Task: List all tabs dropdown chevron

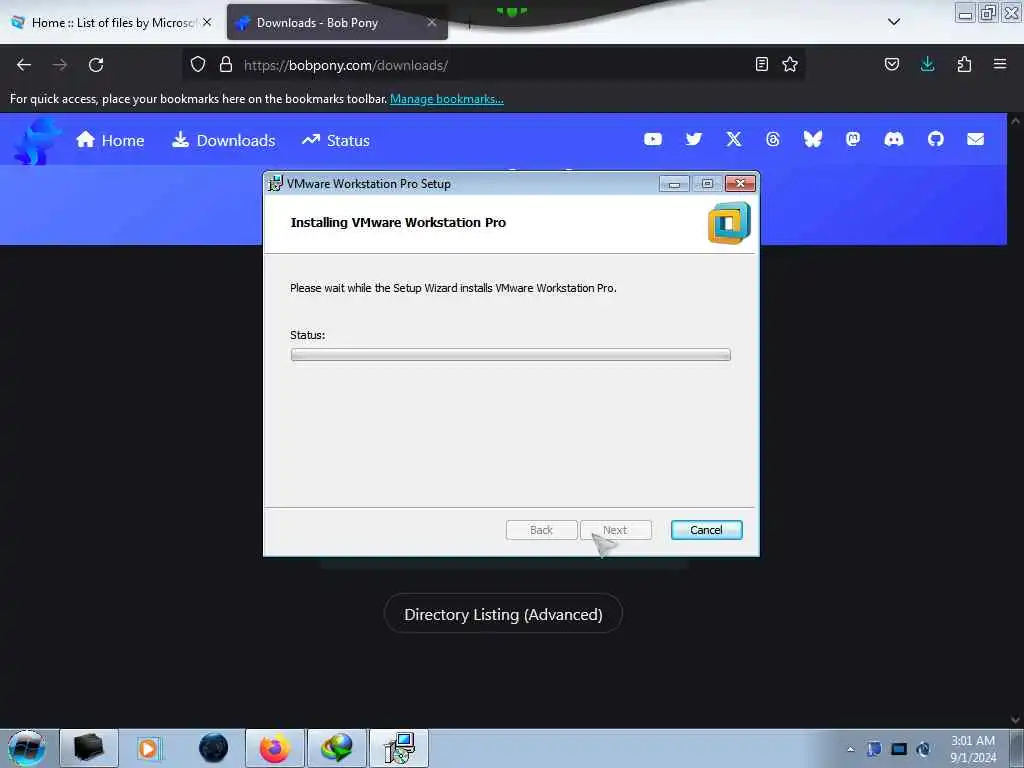Action: click(x=894, y=22)
